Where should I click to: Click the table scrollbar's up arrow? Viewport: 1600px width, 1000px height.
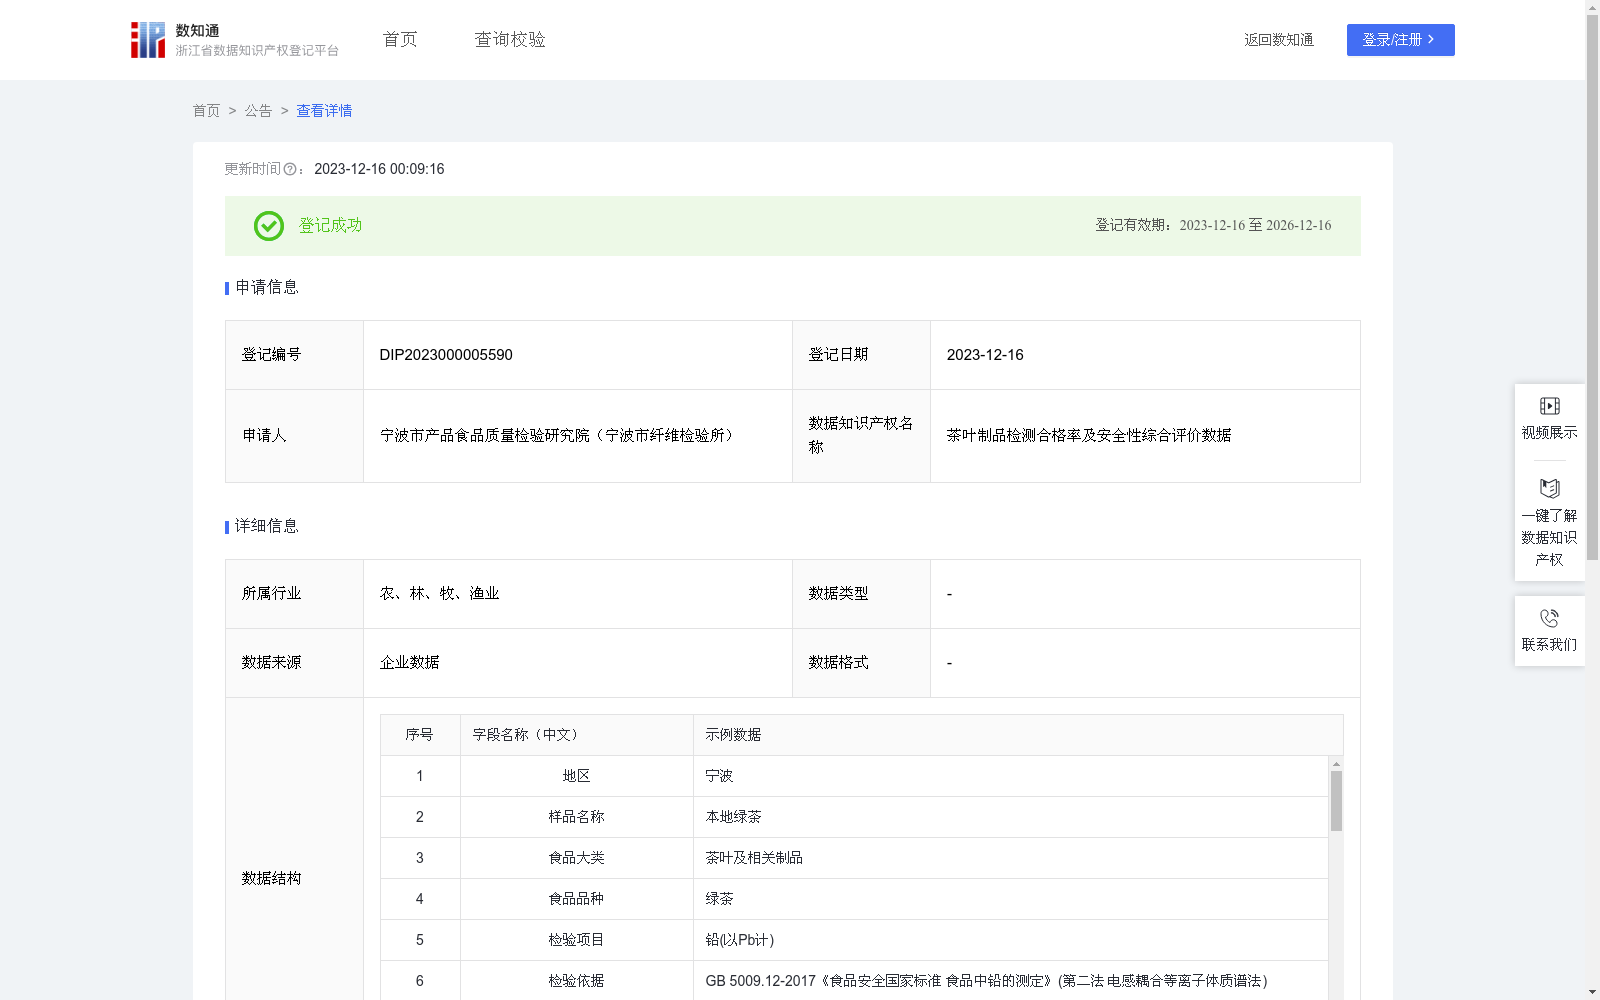[x=1336, y=764]
